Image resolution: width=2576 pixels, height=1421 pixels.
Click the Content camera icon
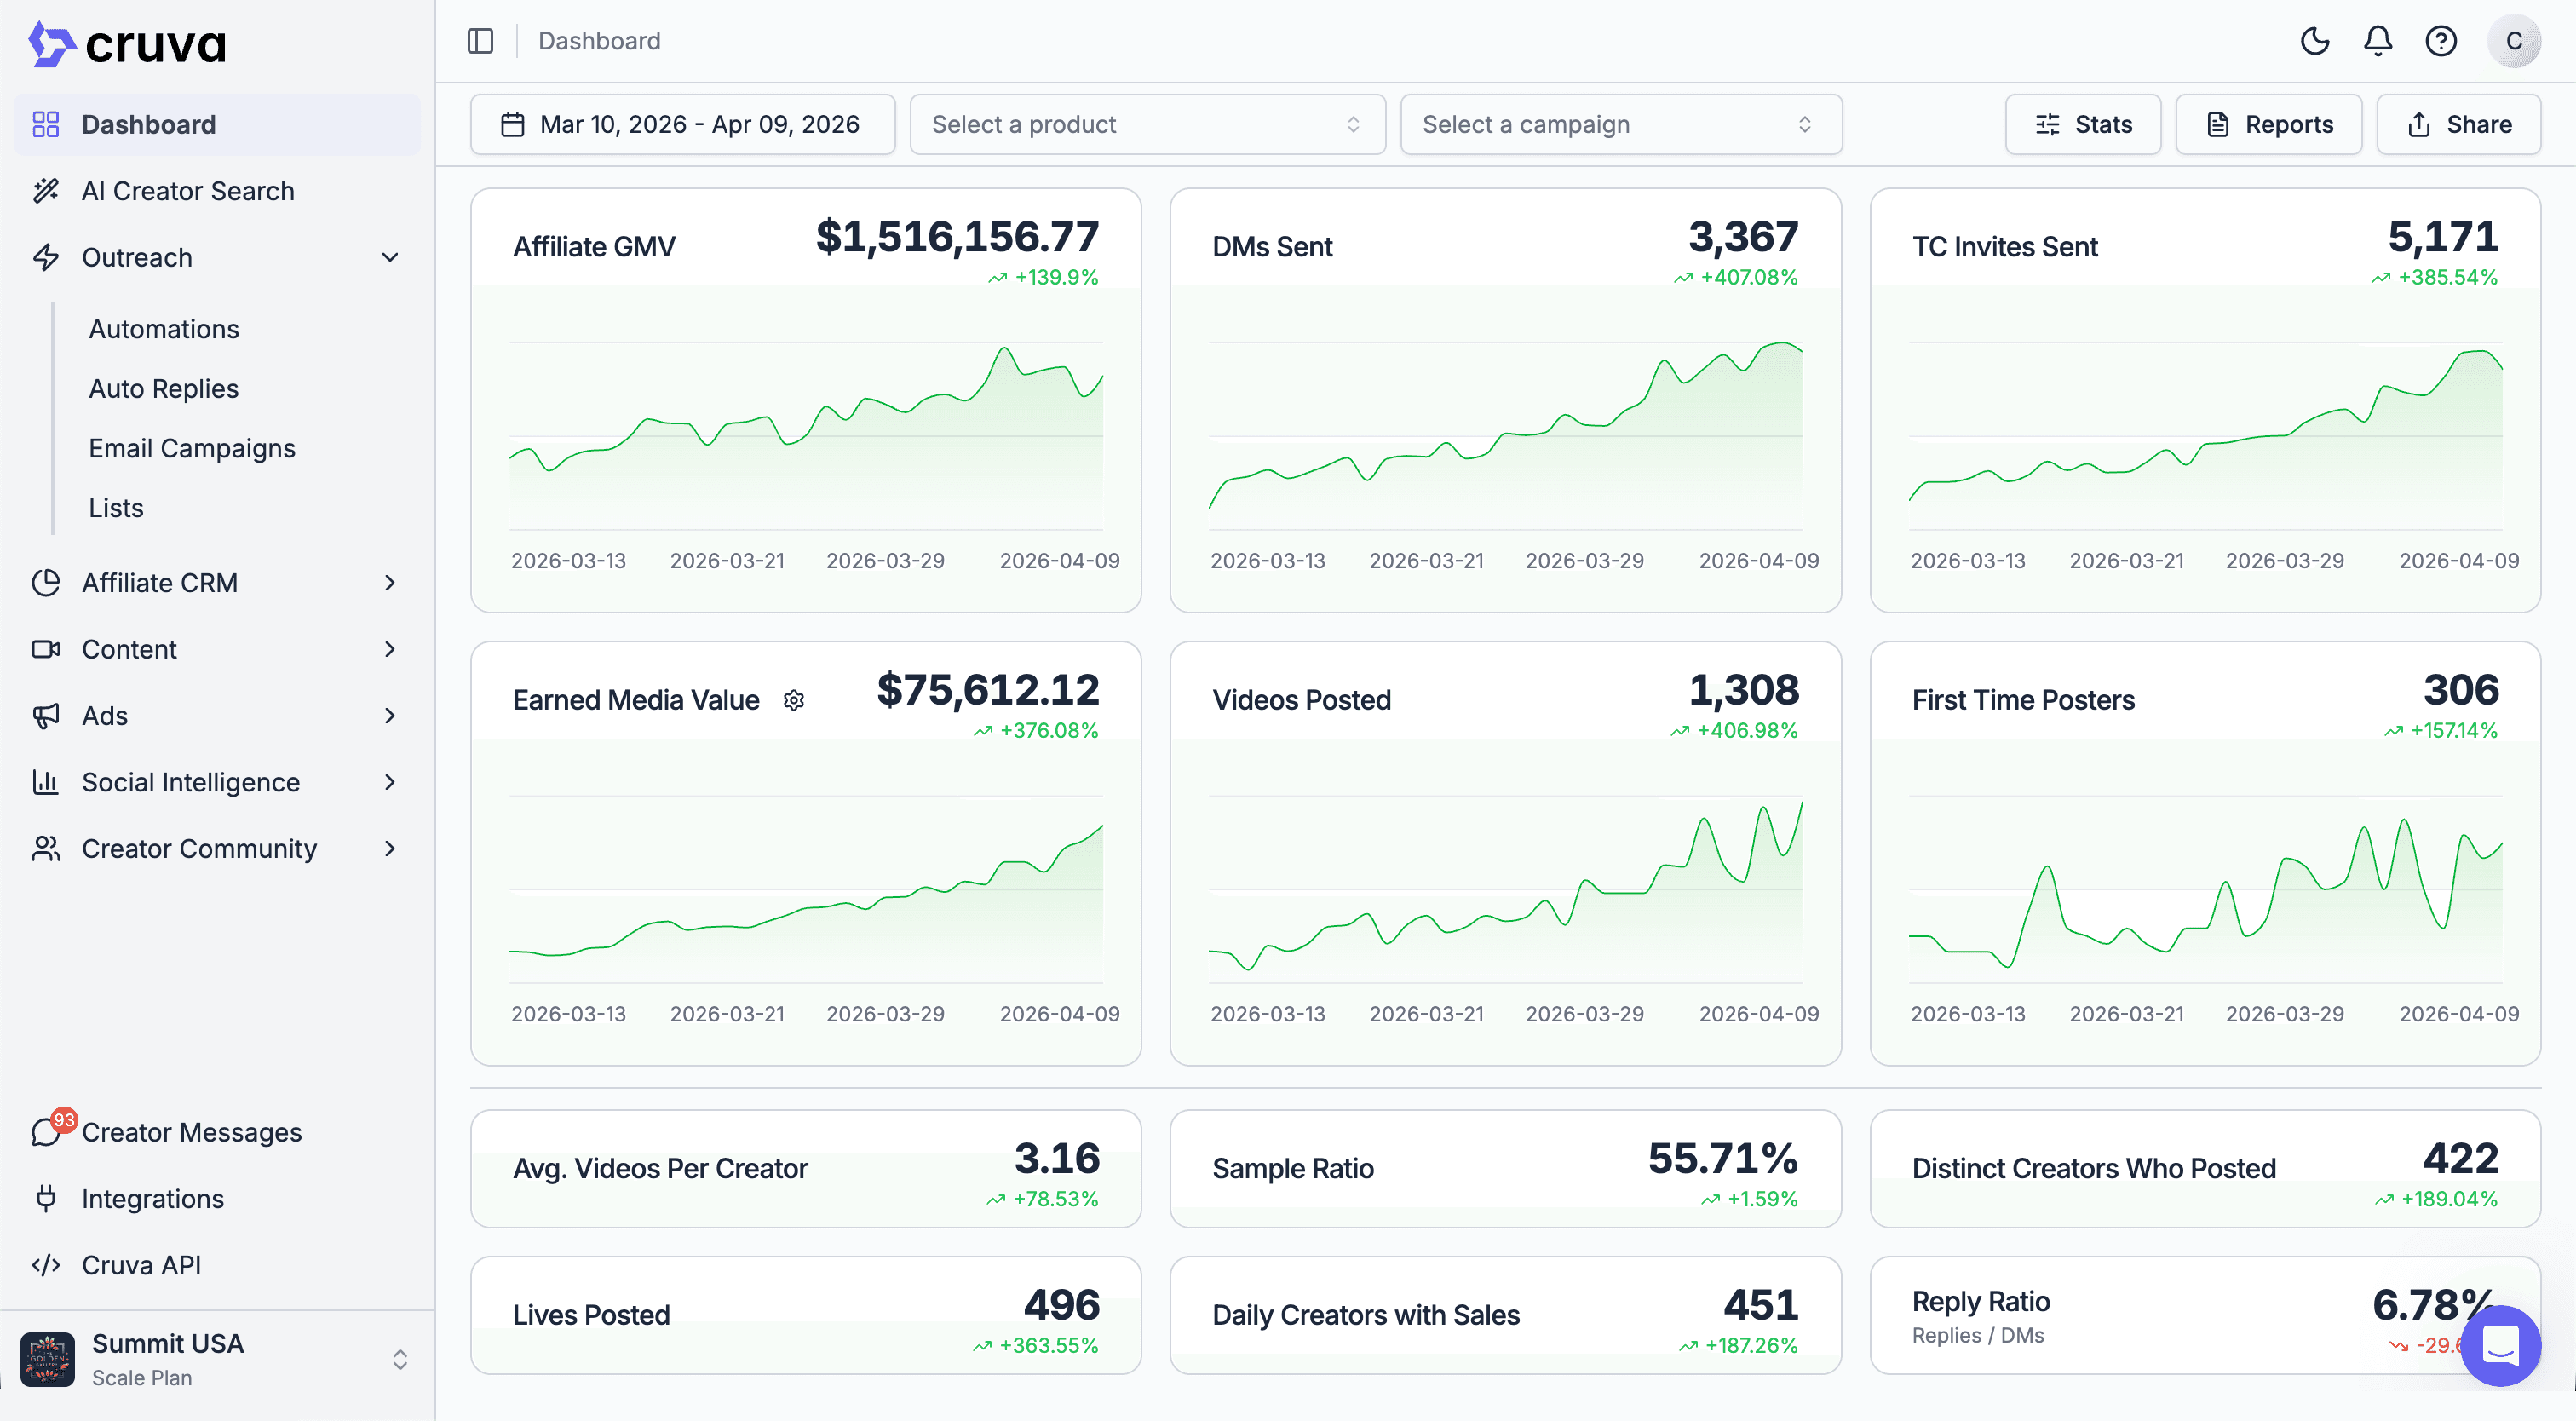click(47, 649)
